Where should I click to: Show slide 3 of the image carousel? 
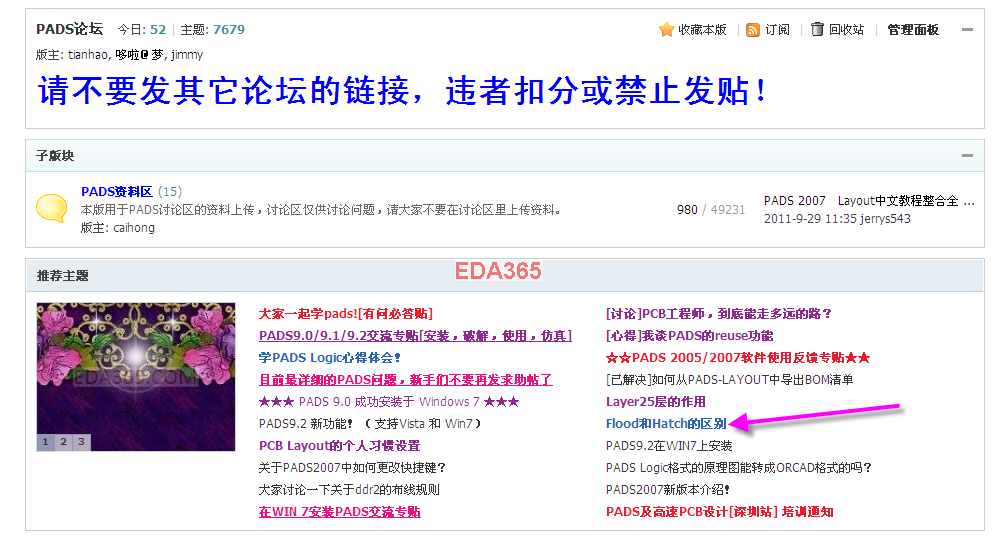(81, 442)
